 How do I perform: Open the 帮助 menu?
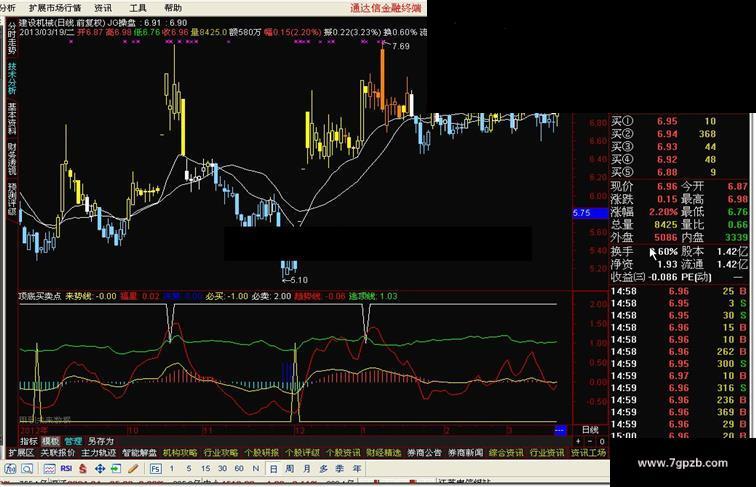173,8
